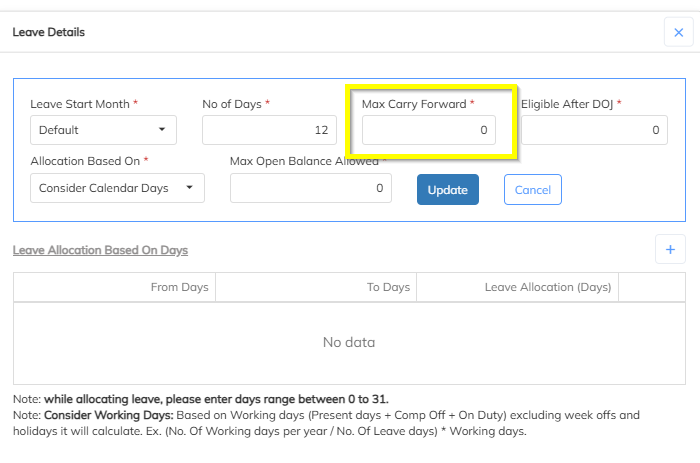Viewport: 700px width, 463px height.
Task: Click the No of Days label
Action: click(x=235, y=104)
